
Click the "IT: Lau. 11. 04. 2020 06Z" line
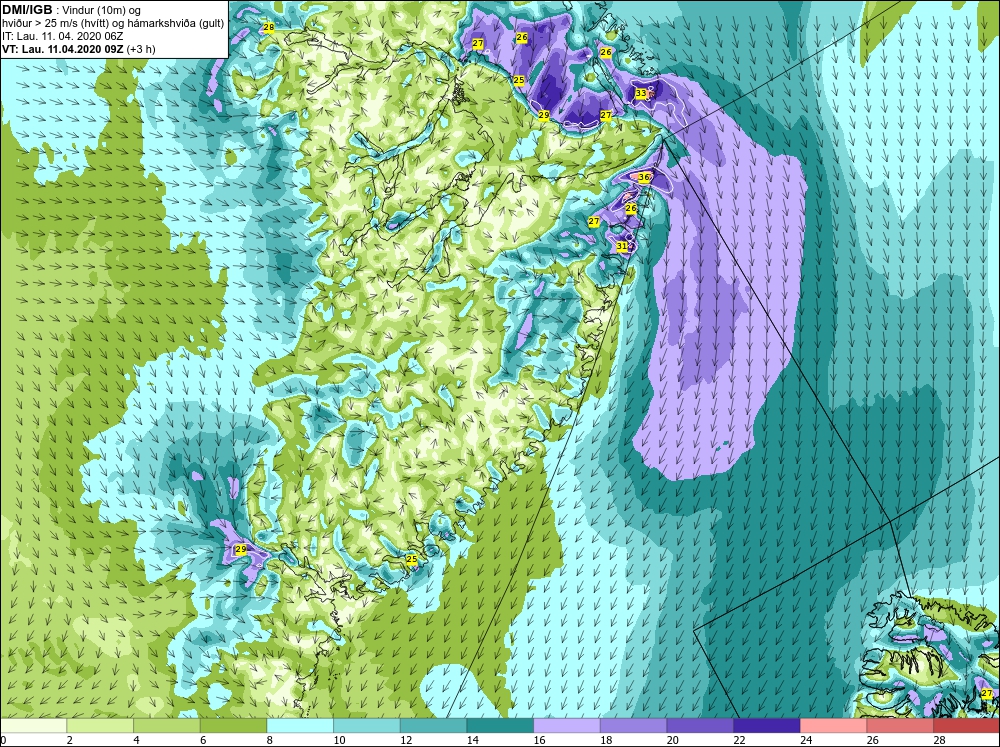62,36
